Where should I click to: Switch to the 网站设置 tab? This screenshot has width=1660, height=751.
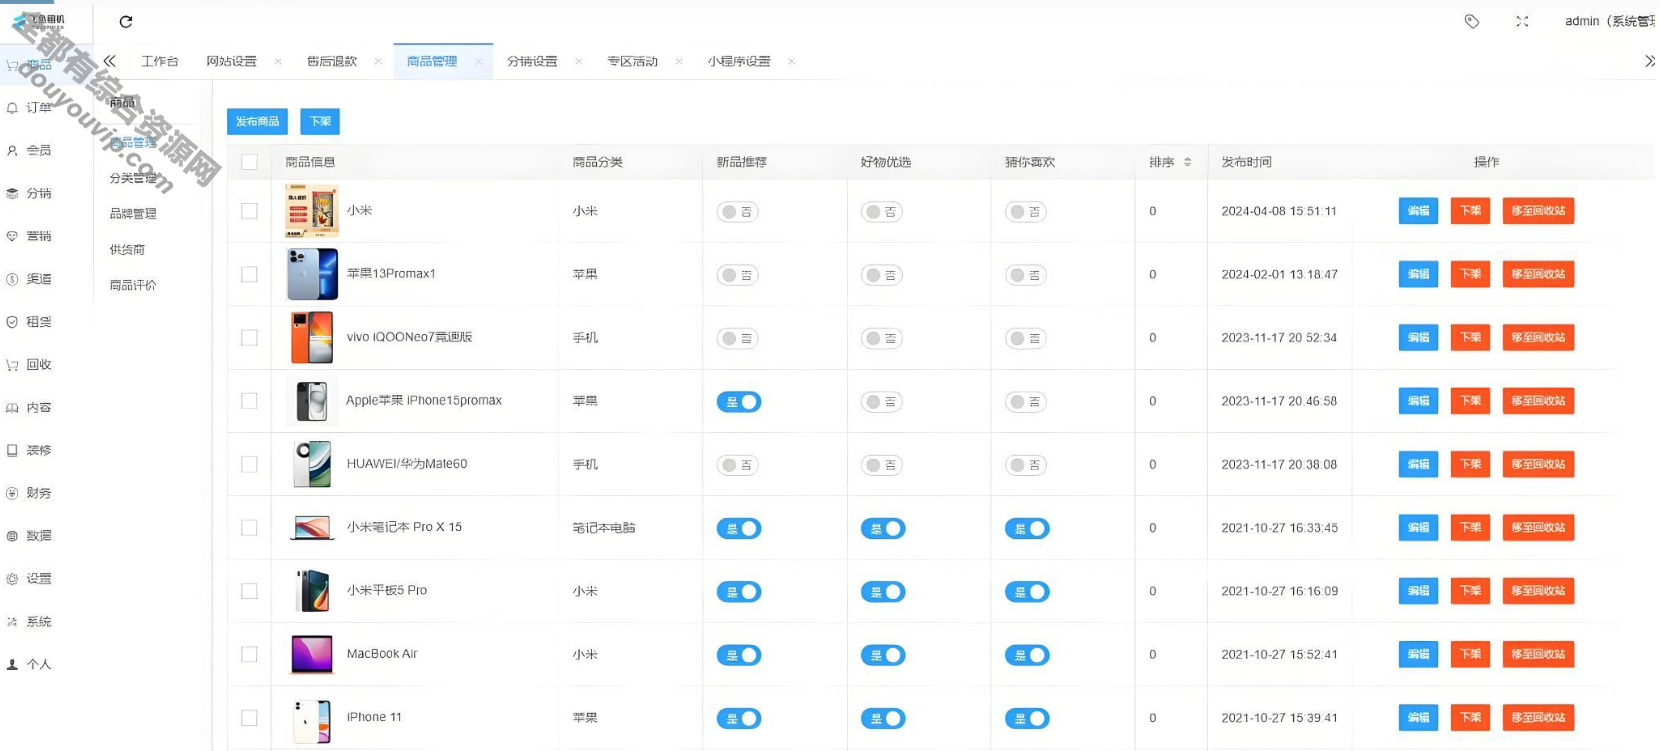[x=232, y=61]
